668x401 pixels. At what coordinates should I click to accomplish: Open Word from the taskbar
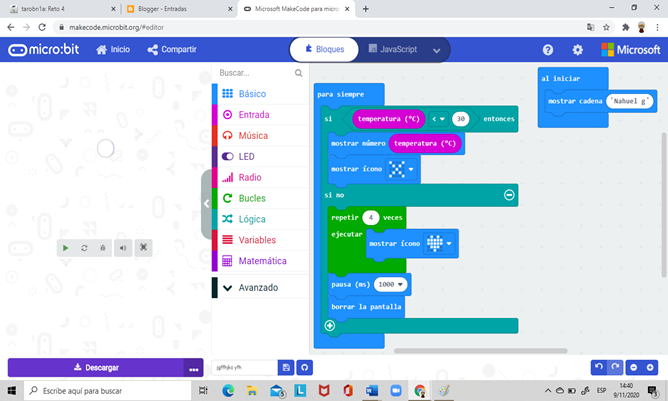coord(371,390)
